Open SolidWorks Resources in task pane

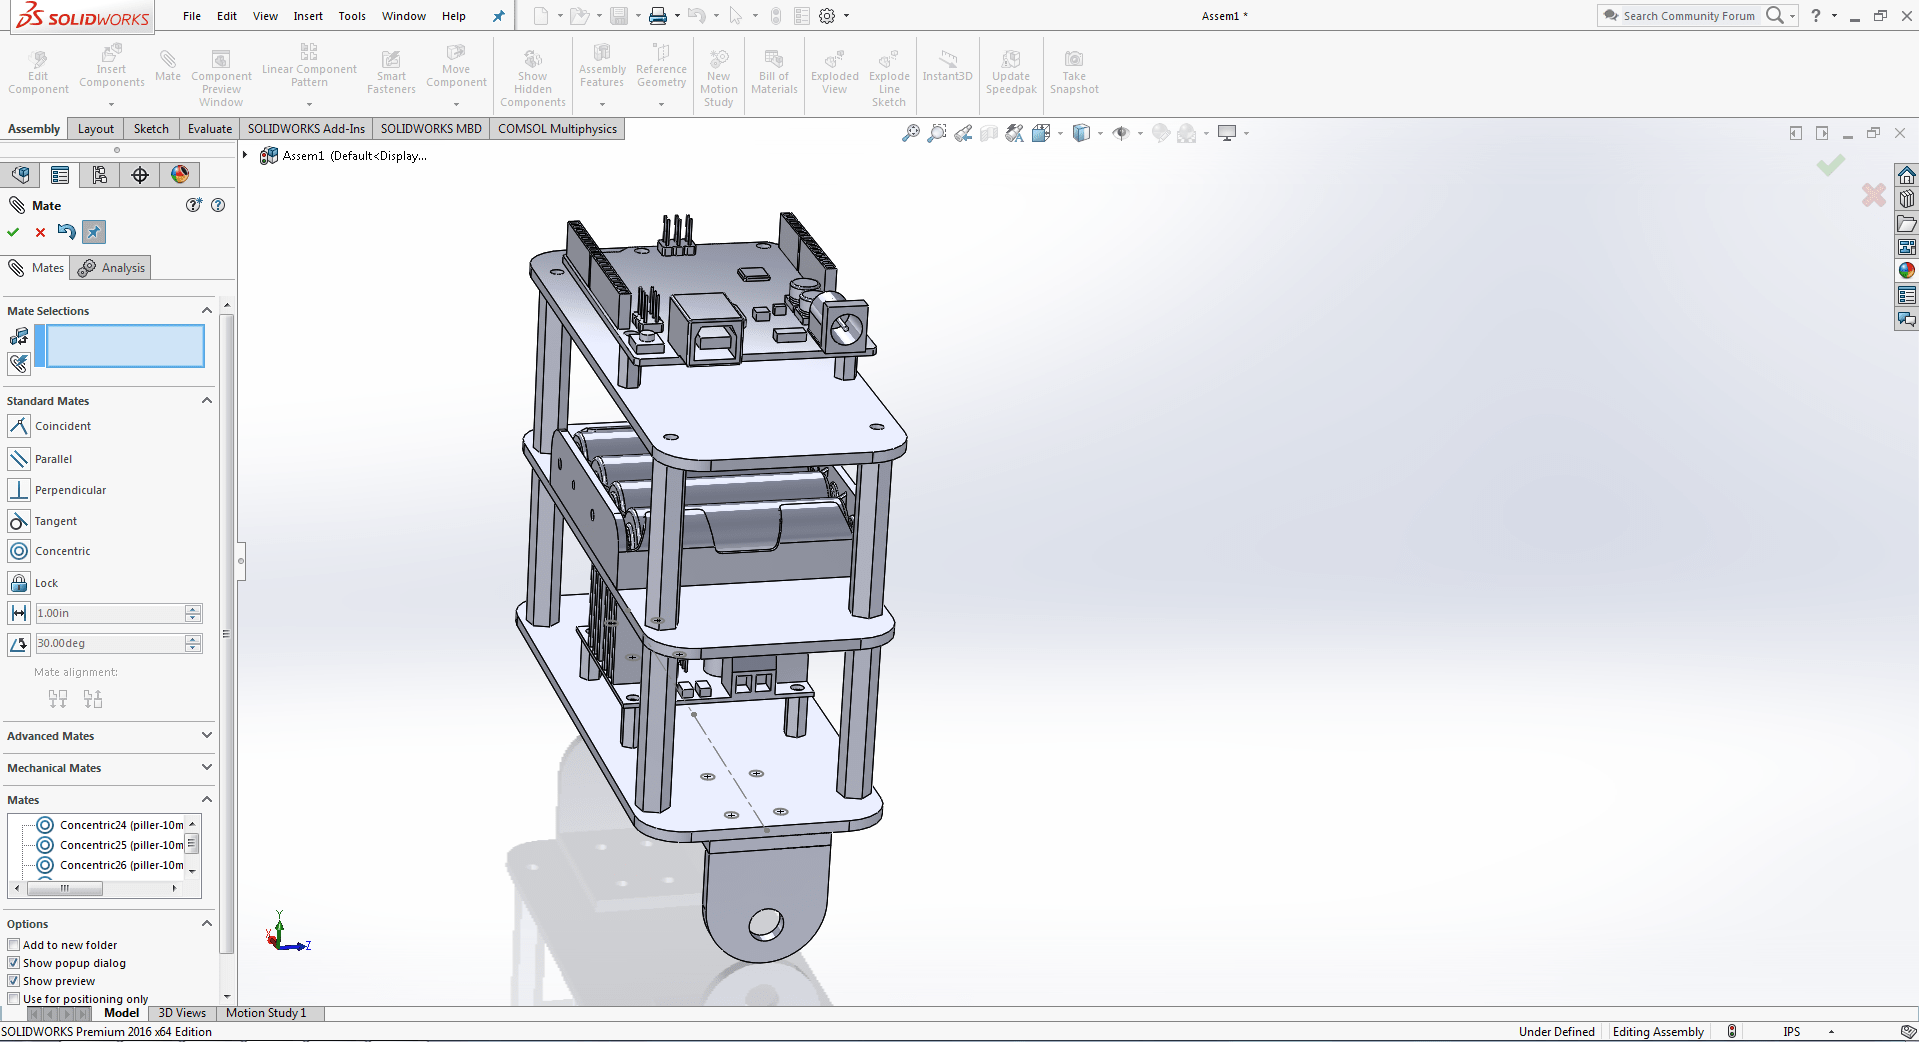pyautogui.click(x=1907, y=175)
